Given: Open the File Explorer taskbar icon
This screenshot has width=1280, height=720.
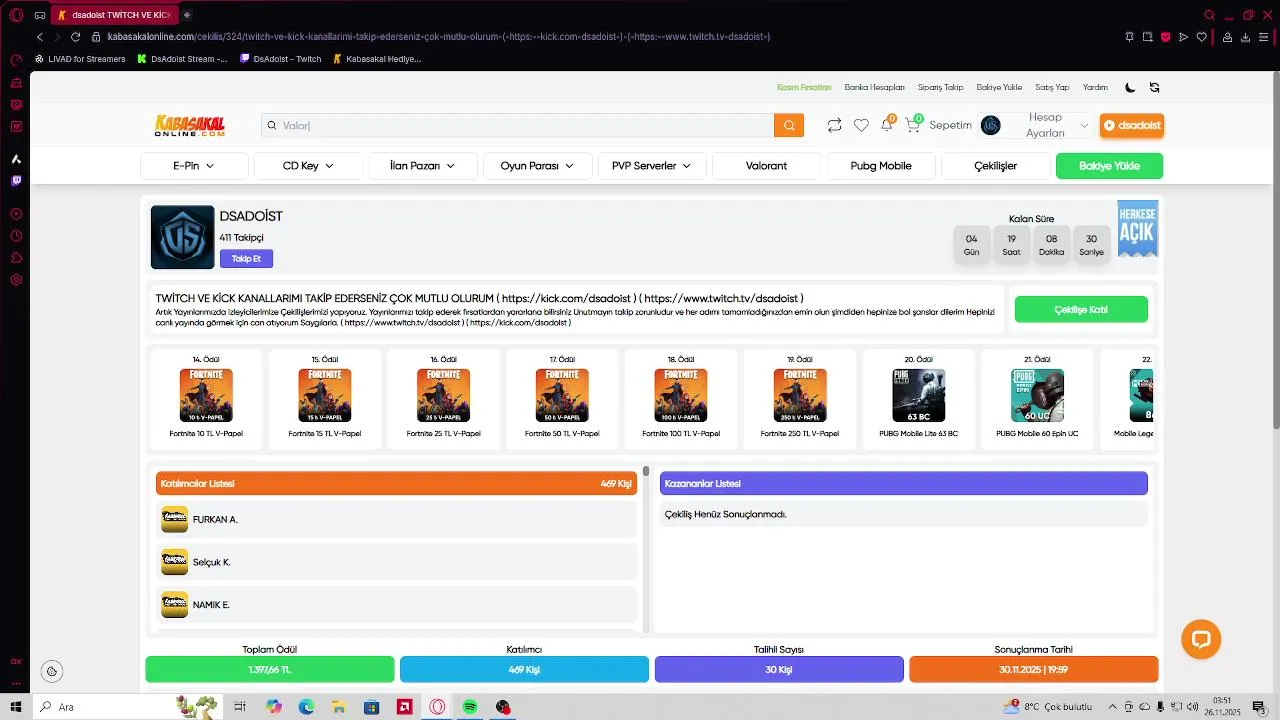Looking at the screenshot, I should coord(339,707).
